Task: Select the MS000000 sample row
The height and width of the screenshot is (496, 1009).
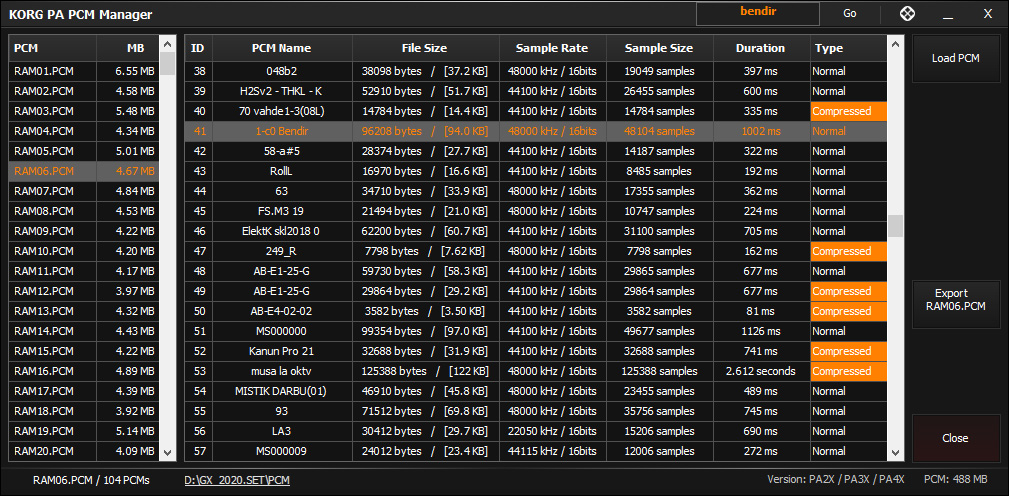Action: click(536, 331)
